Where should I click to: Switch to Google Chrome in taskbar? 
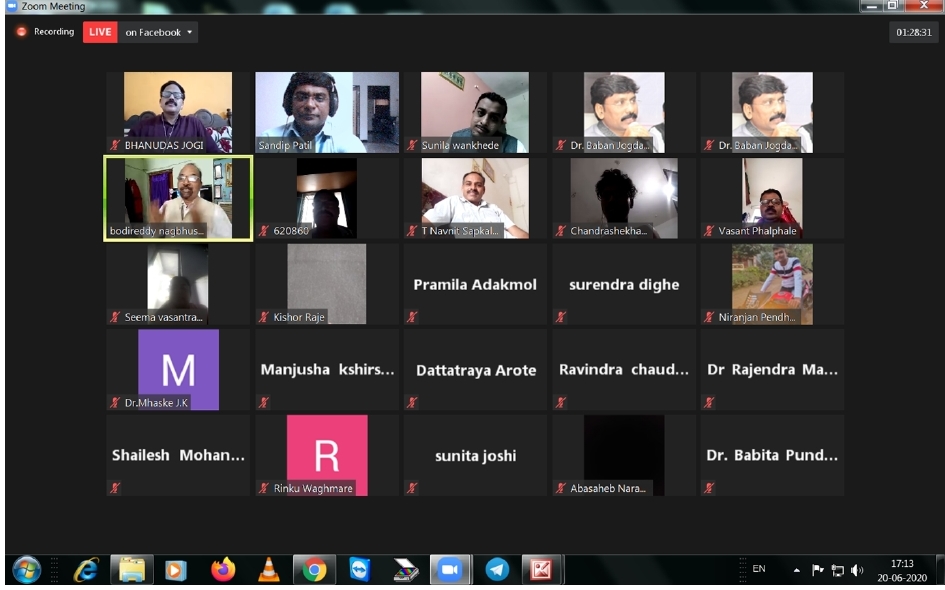[x=315, y=570]
